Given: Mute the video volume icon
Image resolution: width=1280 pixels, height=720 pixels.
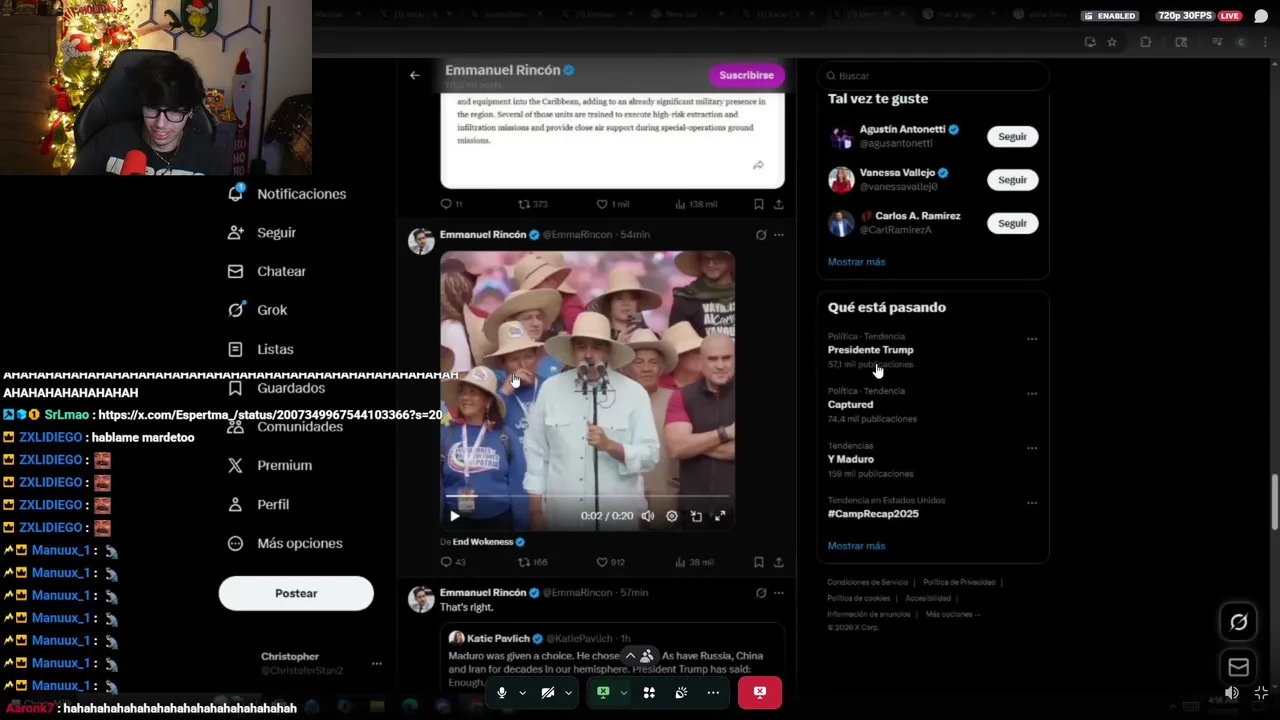Looking at the screenshot, I should tap(648, 516).
